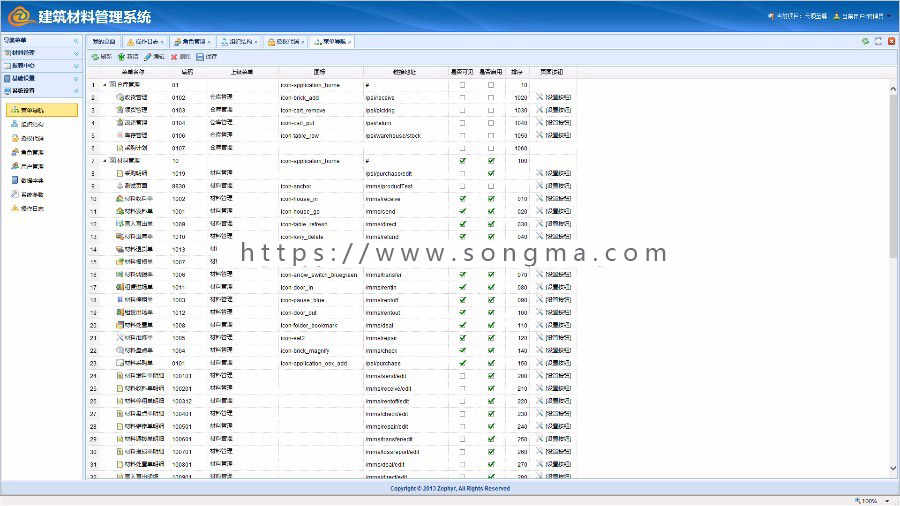Screen dimensions: 900x506
Task: Switch to the 角色管理 tab
Action: tap(193, 41)
